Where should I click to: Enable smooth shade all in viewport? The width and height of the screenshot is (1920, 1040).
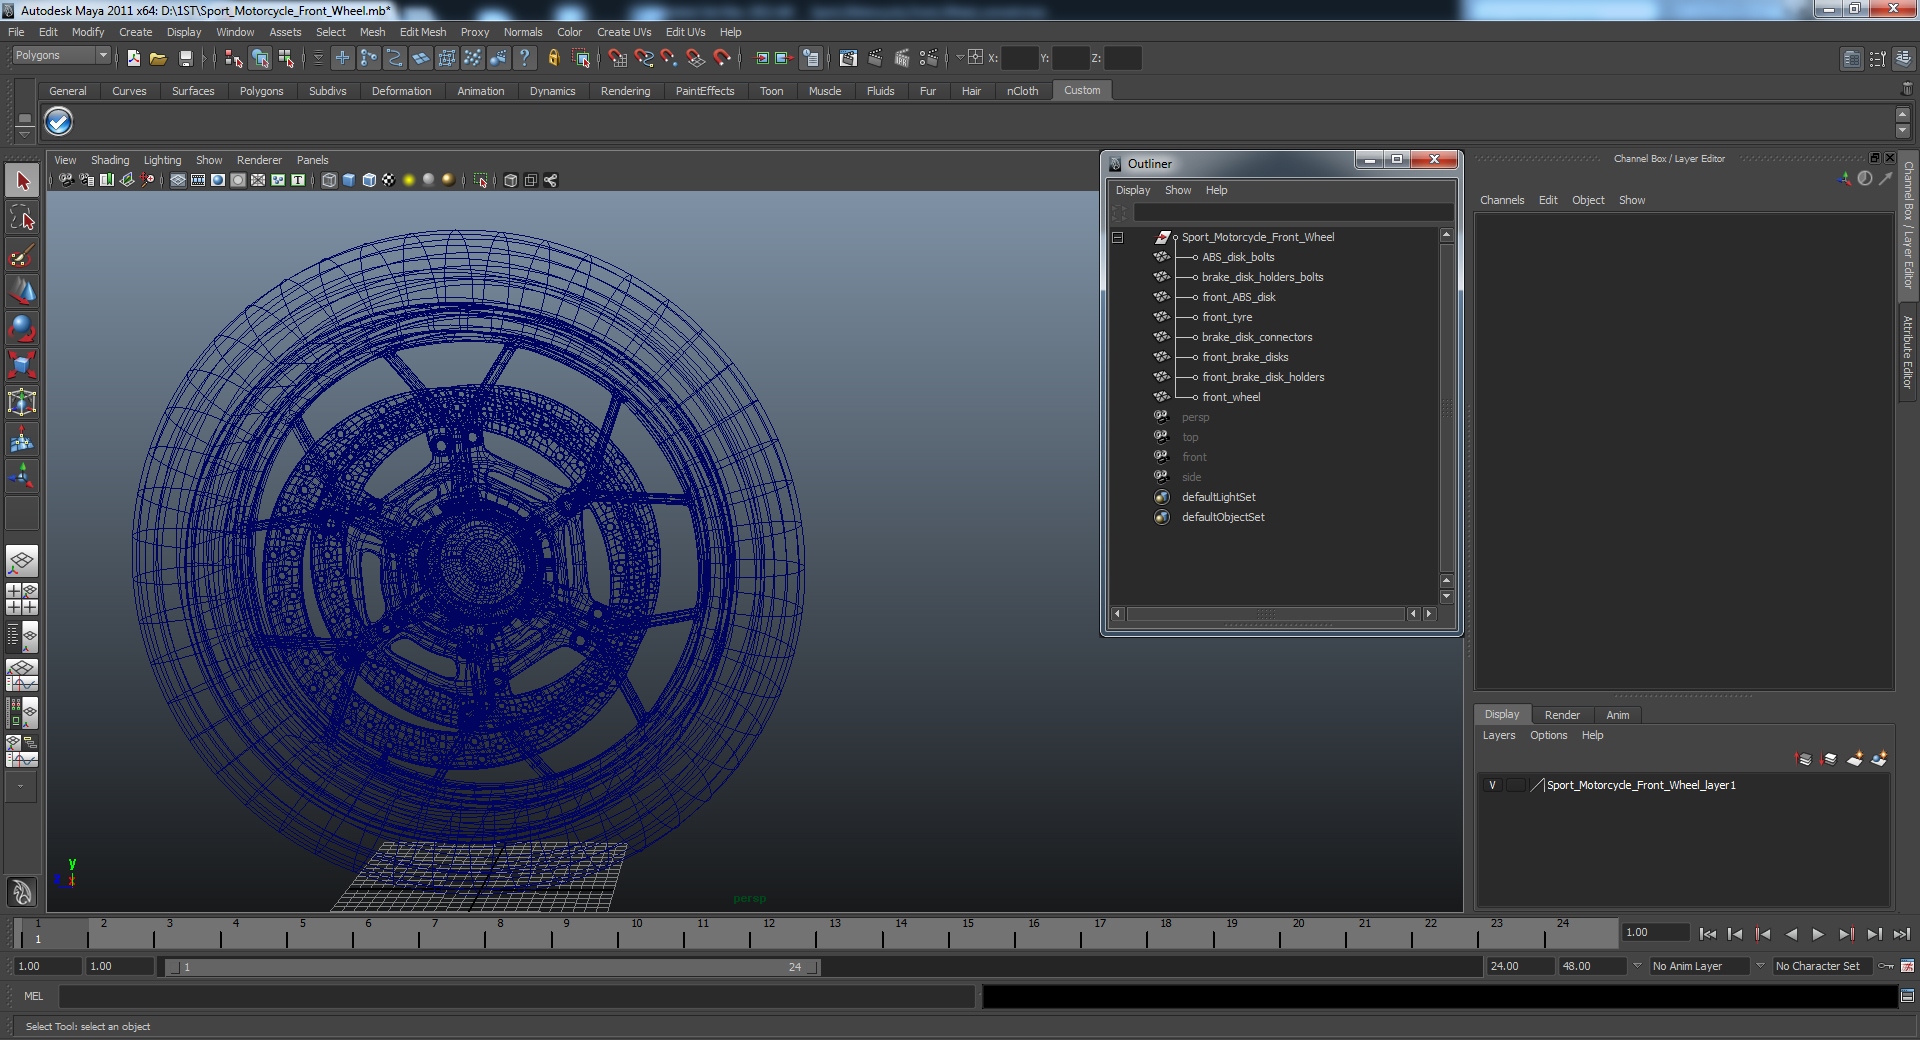349,180
